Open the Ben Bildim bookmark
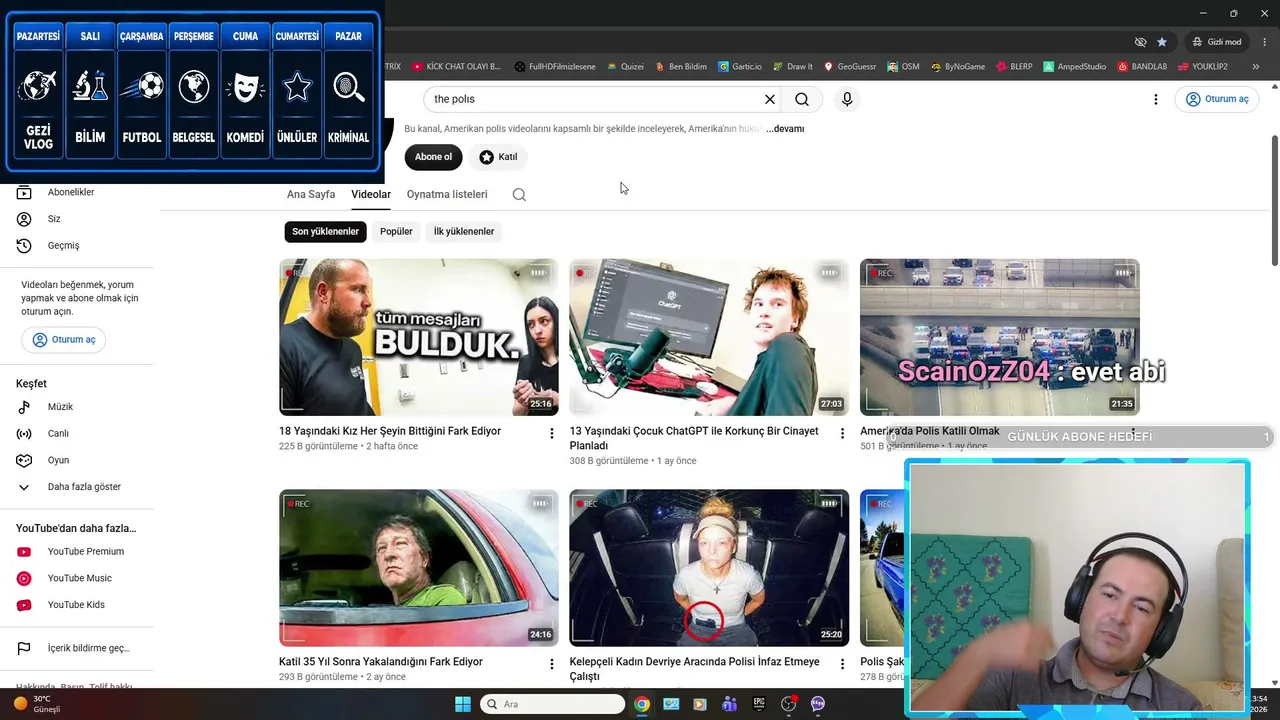The height and width of the screenshot is (720, 1280). pyautogui.click(x=681, y=67)
